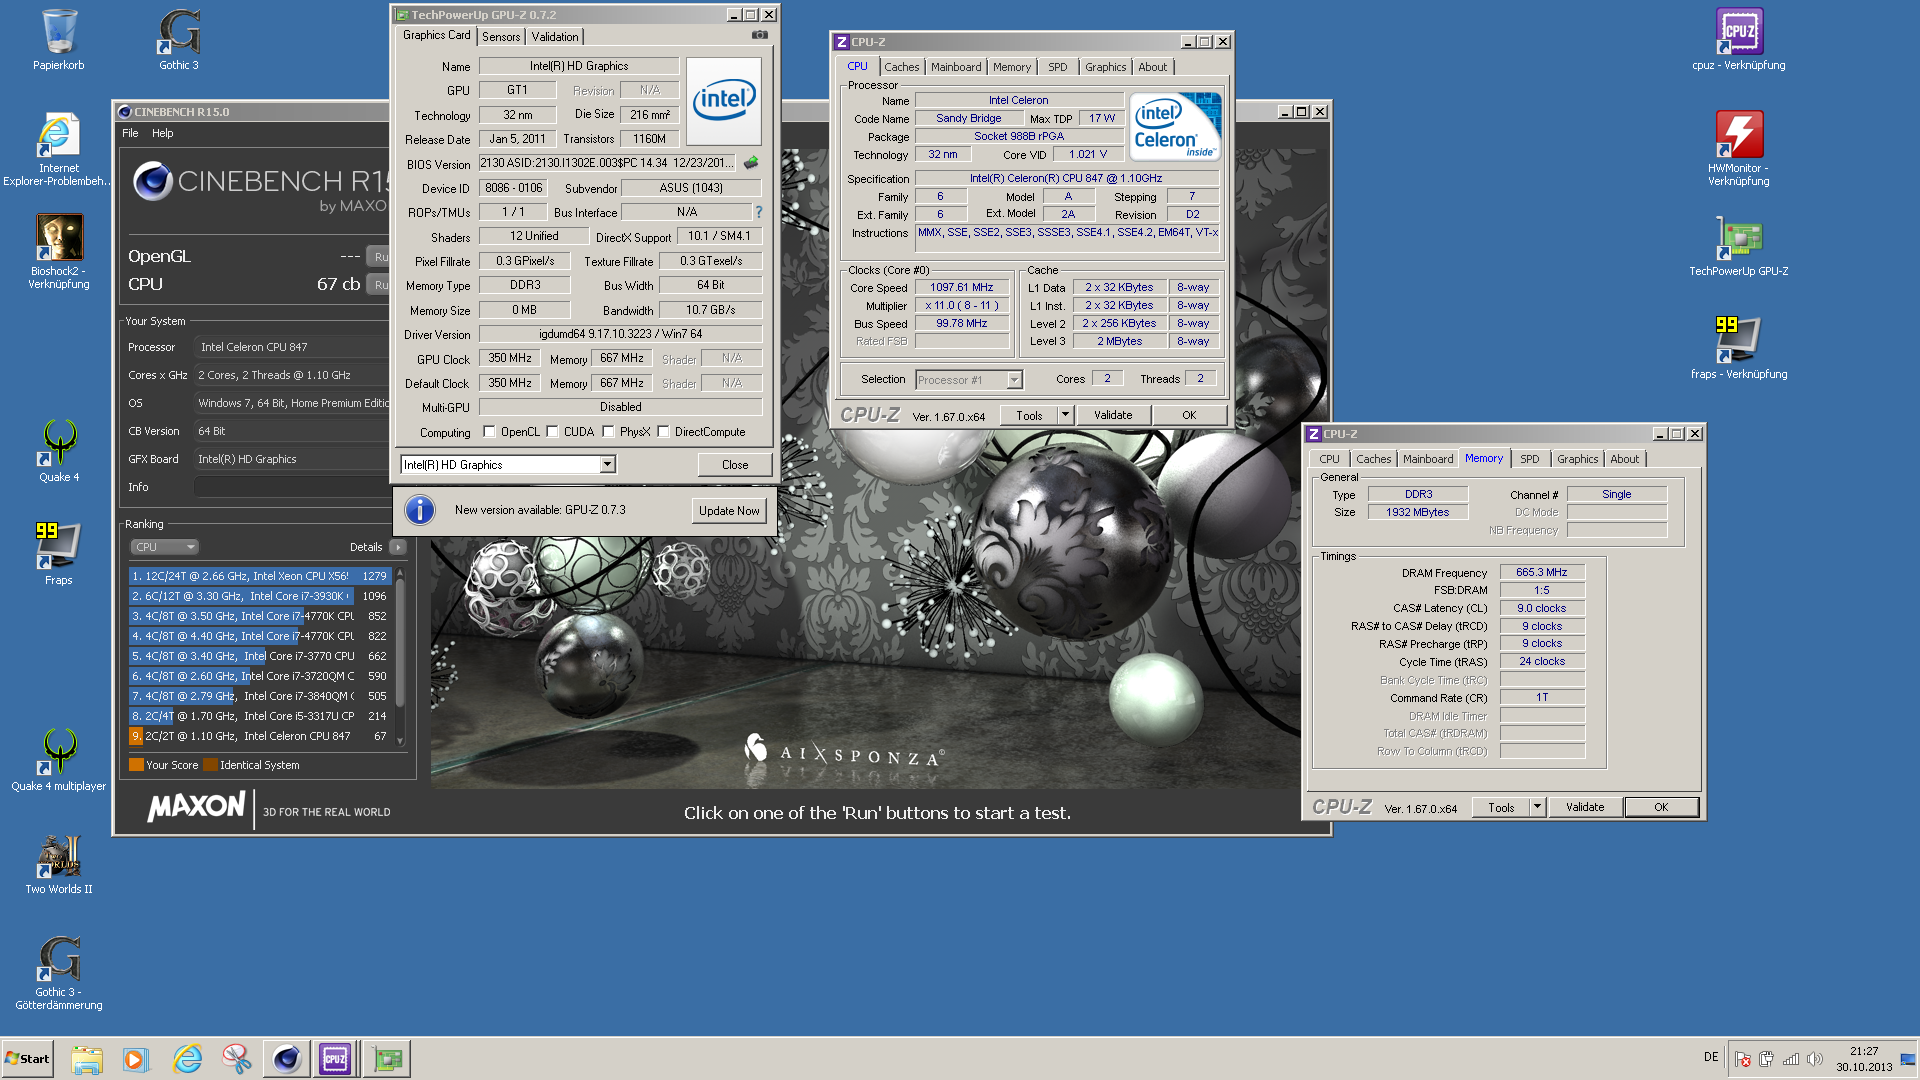The height and width of the screenshot is (1080, 1920).
Task: Toggle the PhysX checkbox in GPU-Z
Action: pyautogui.click(x=608, y=432)
